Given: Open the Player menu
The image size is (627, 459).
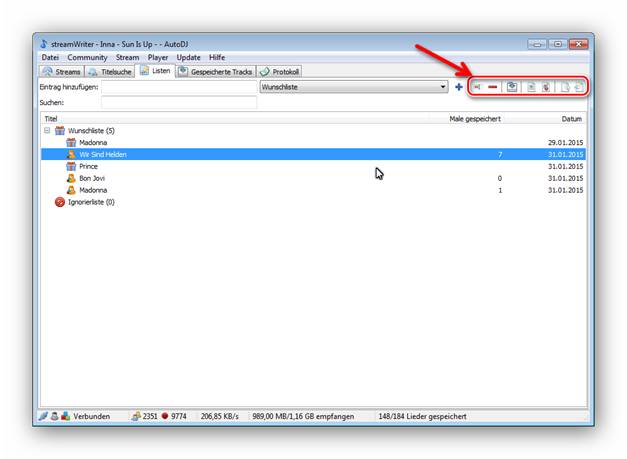Looking at the screenshot, I should pyautogui.click(x=158, y=58).
